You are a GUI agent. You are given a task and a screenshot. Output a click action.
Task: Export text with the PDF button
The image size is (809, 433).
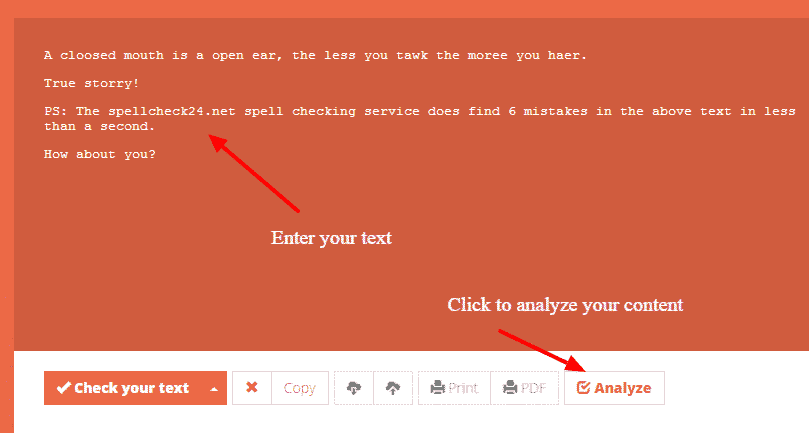525,388
